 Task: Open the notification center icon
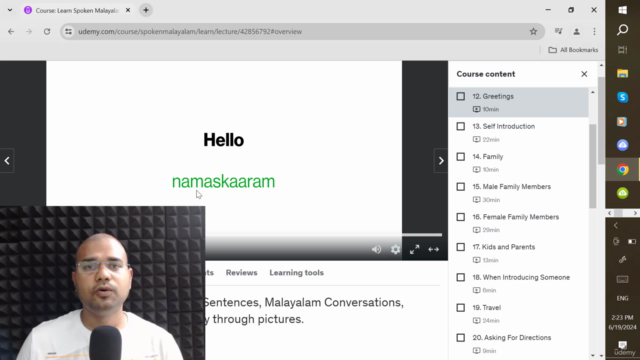tap(622, 345)
